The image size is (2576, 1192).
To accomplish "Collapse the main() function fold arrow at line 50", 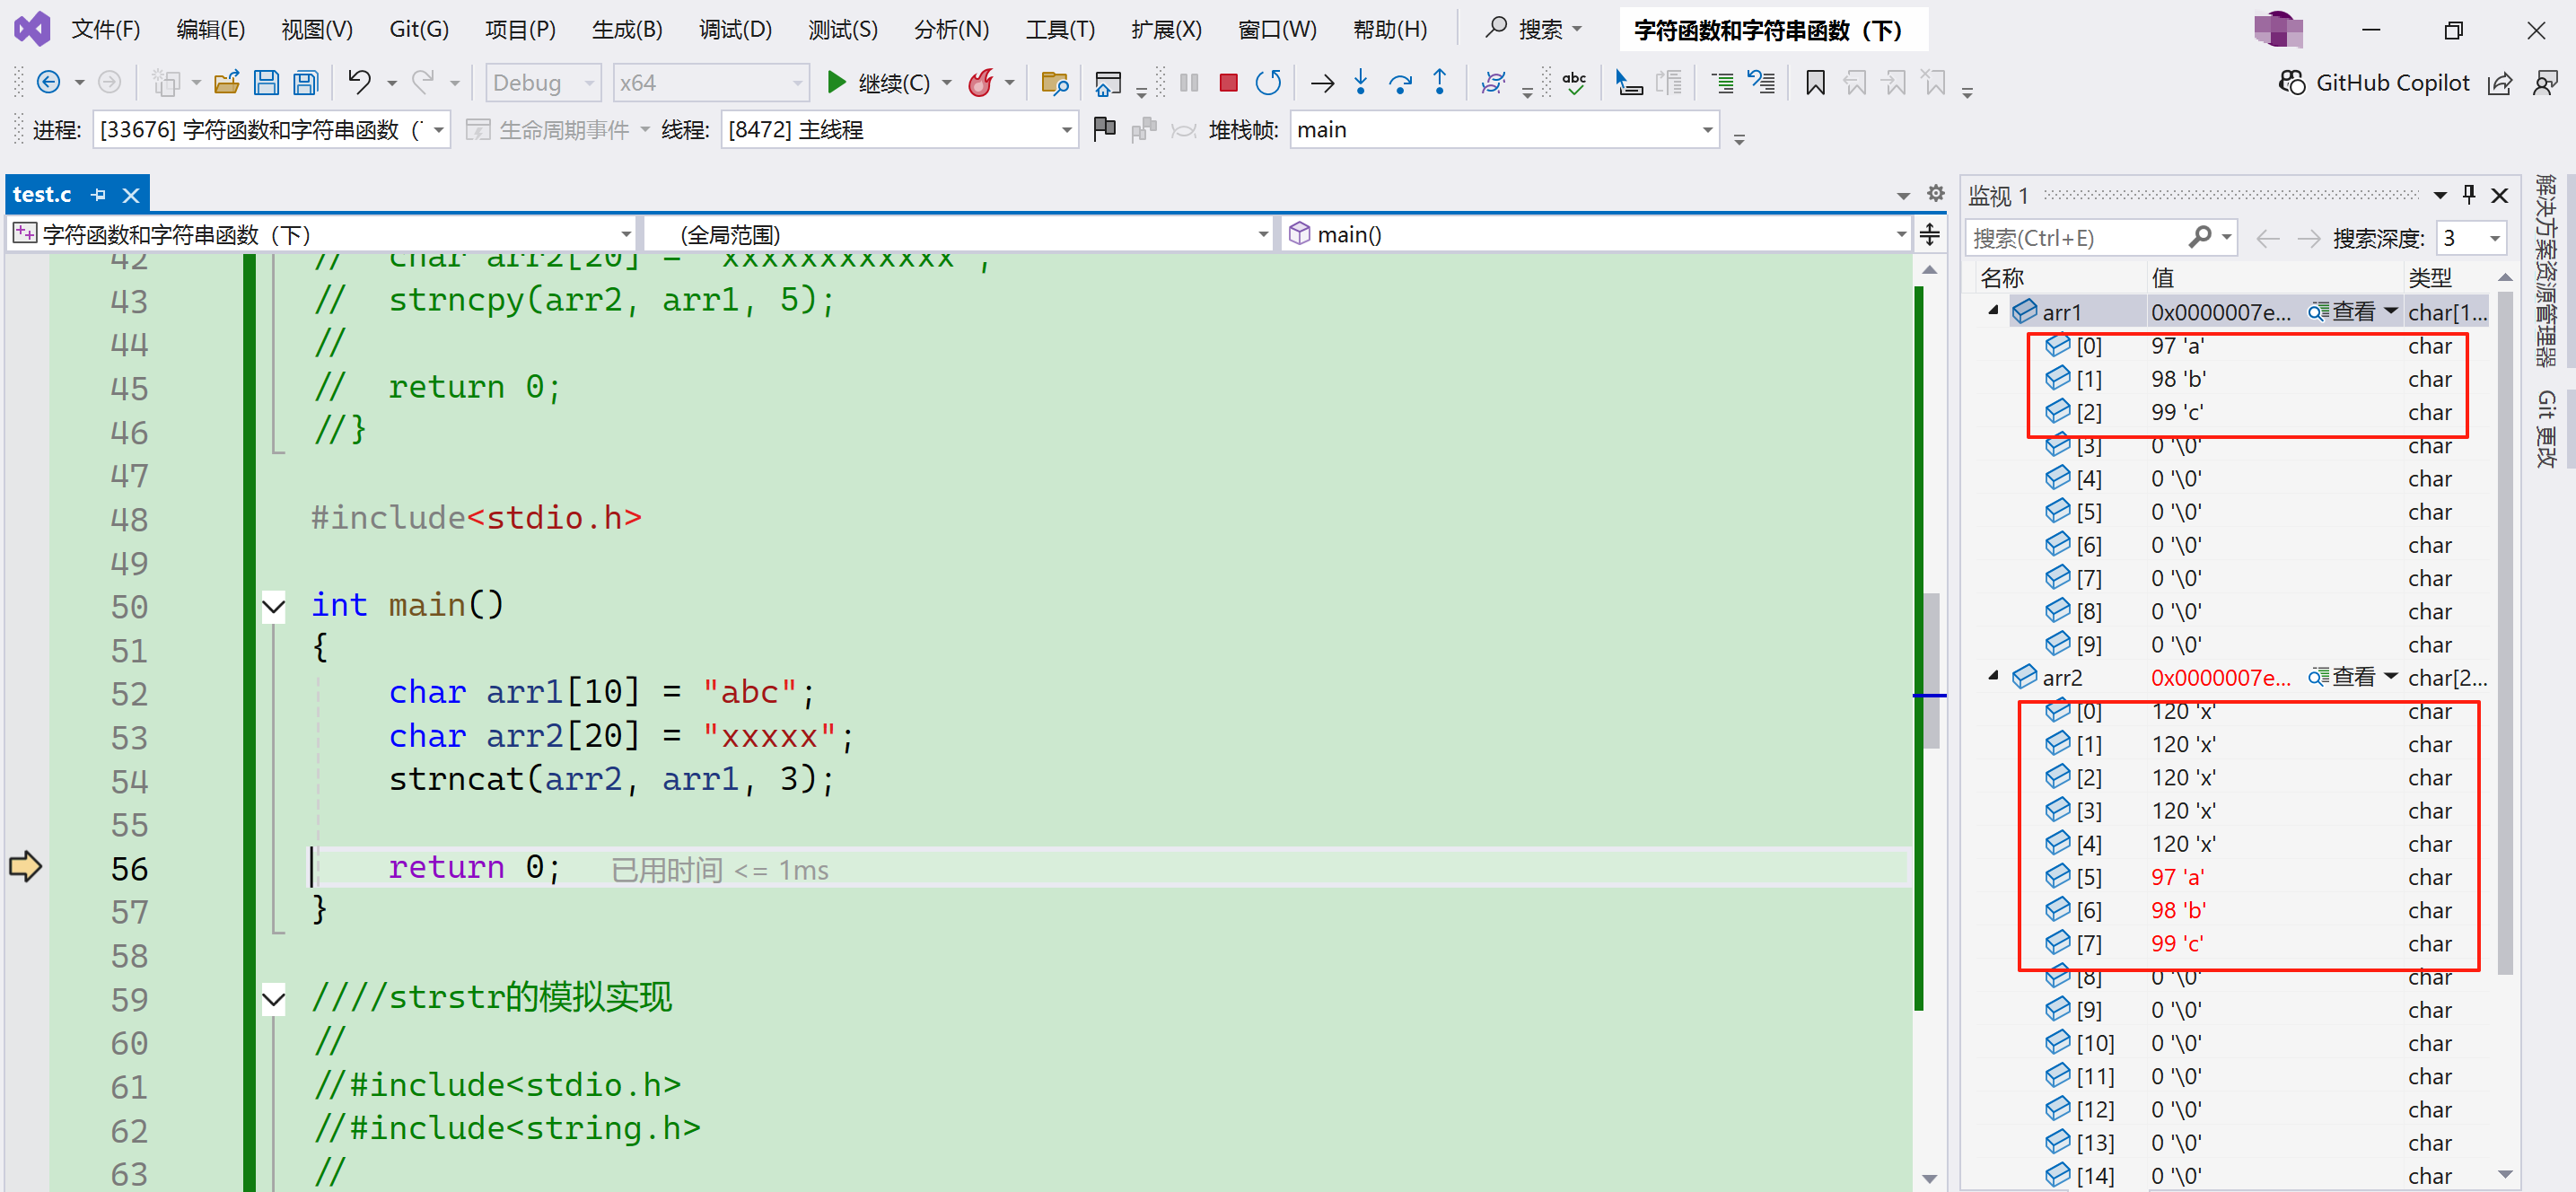I will click(273, 606).
